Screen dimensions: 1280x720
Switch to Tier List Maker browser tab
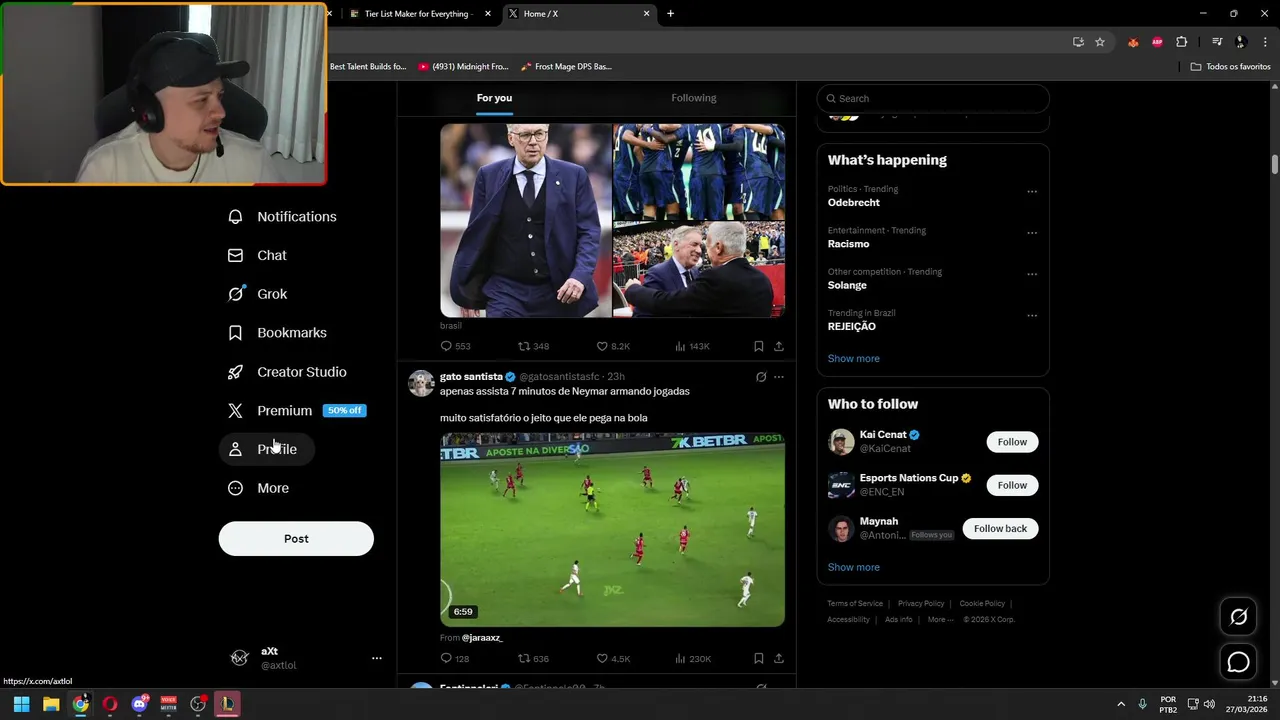click(x=418, y=14)
